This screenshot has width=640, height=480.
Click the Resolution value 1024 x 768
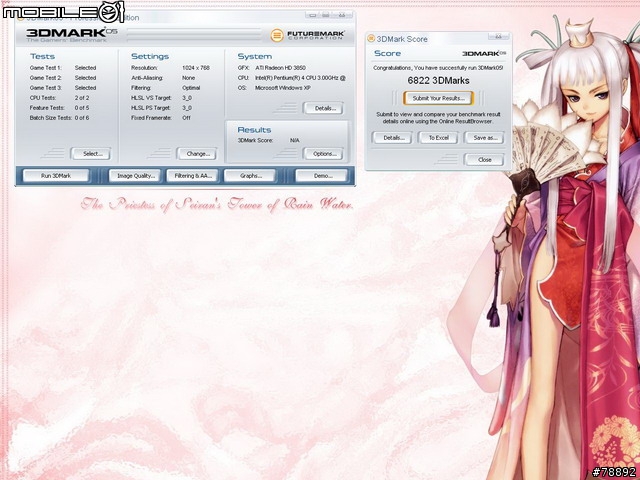click(x=196, y=68)
